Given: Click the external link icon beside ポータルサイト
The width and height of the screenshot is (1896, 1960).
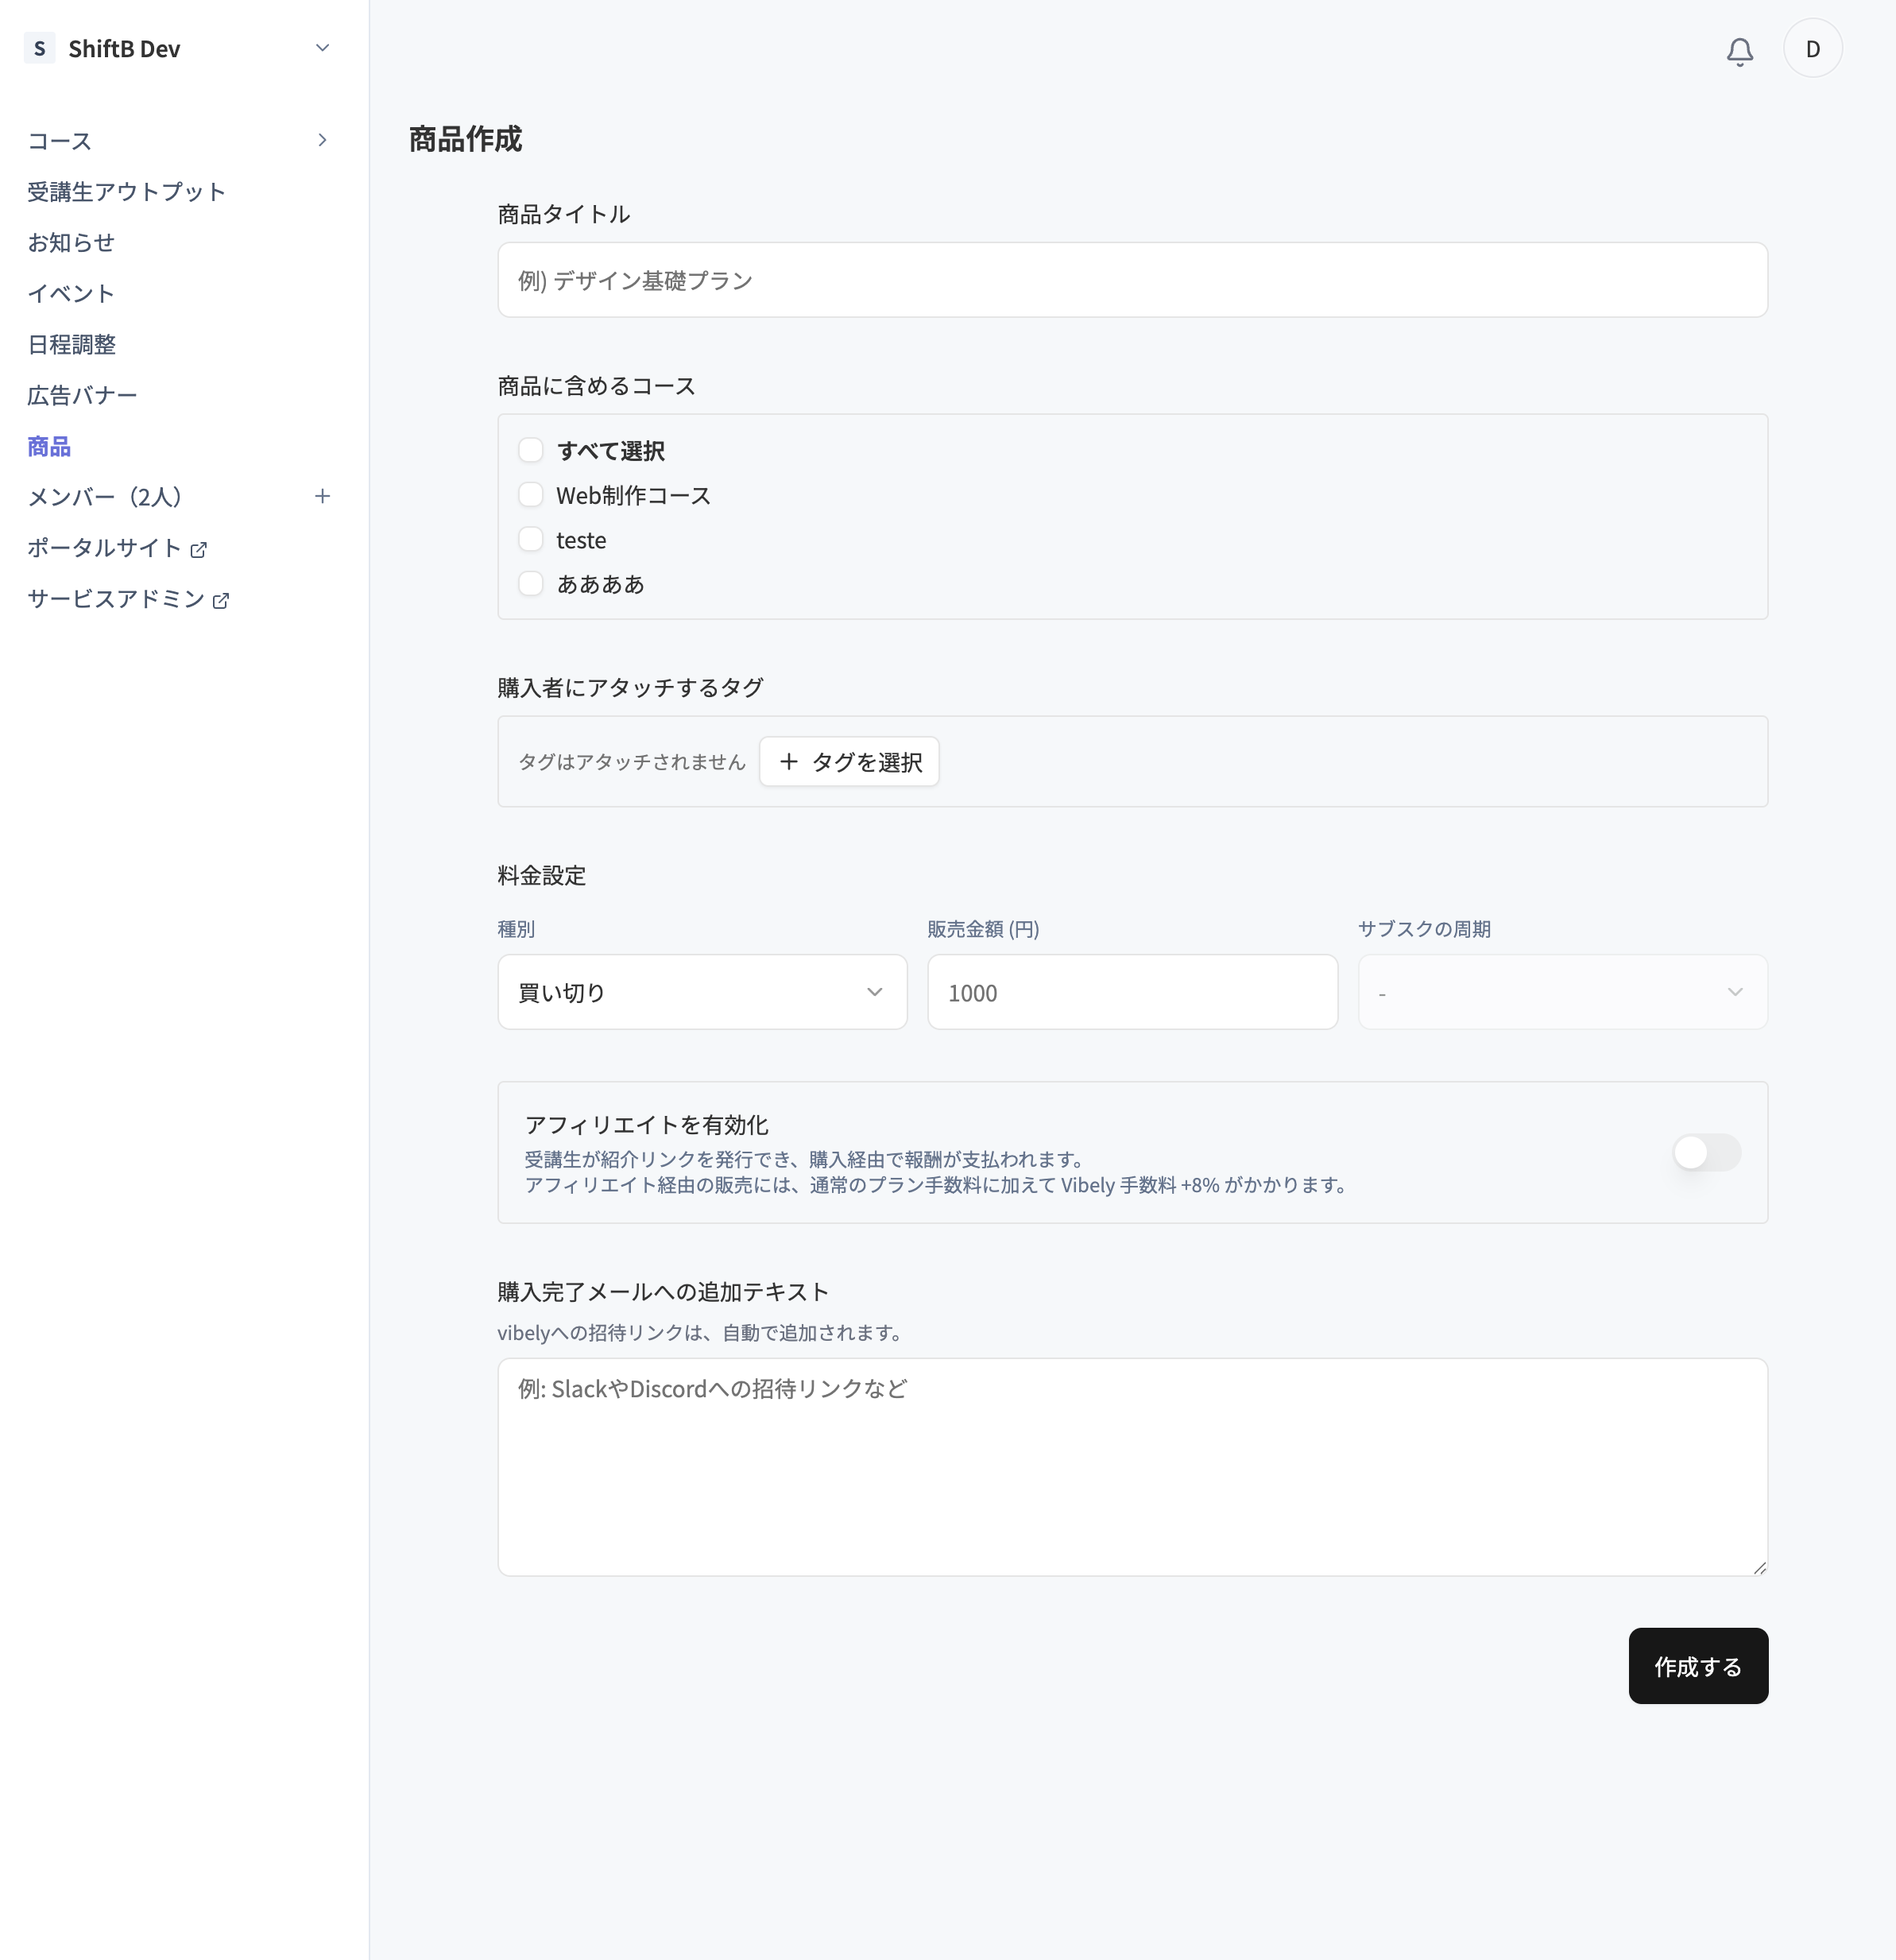Looking at the screenshot, I should [x=198, y=549].
